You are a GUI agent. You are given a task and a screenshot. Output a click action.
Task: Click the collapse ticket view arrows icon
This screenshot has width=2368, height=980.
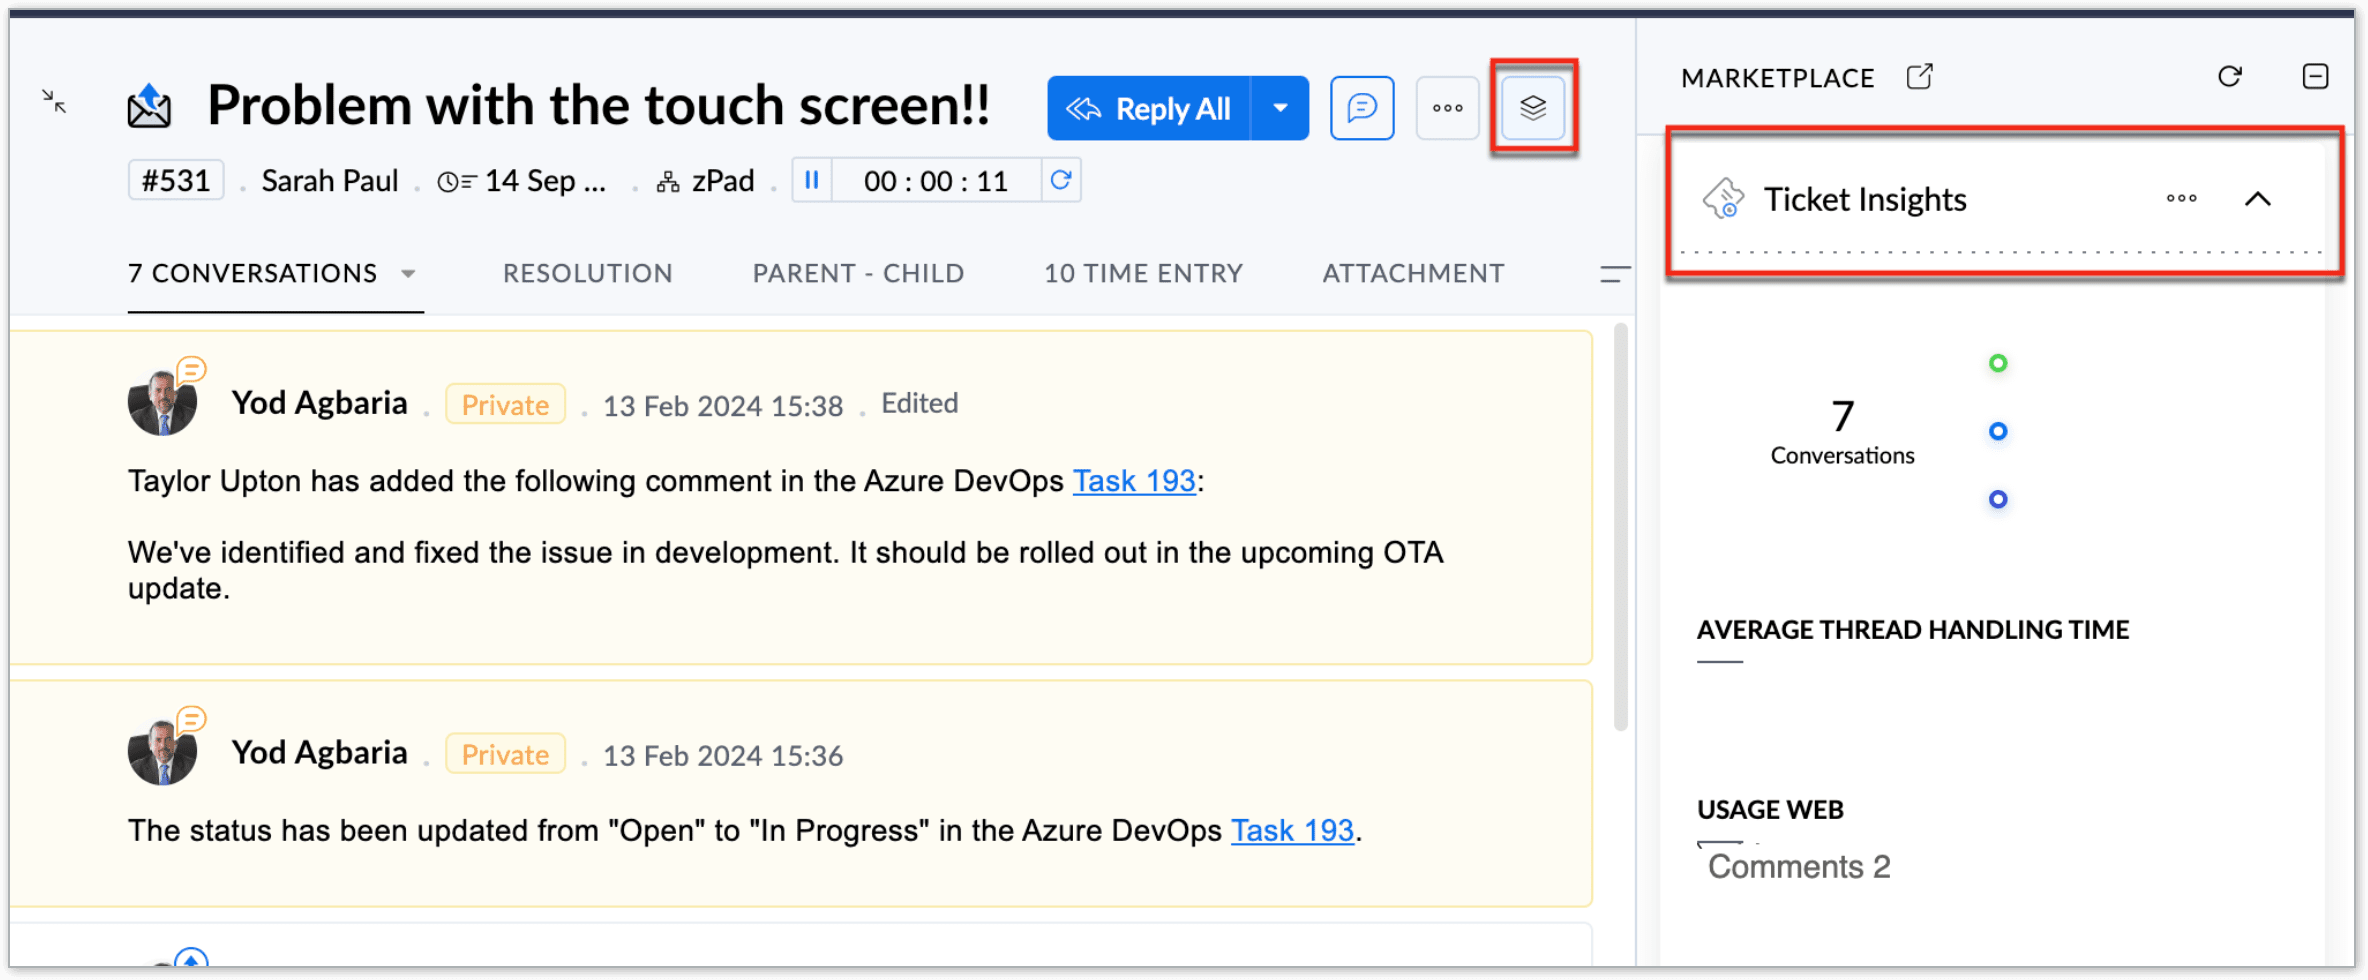[x=54, y=101]
